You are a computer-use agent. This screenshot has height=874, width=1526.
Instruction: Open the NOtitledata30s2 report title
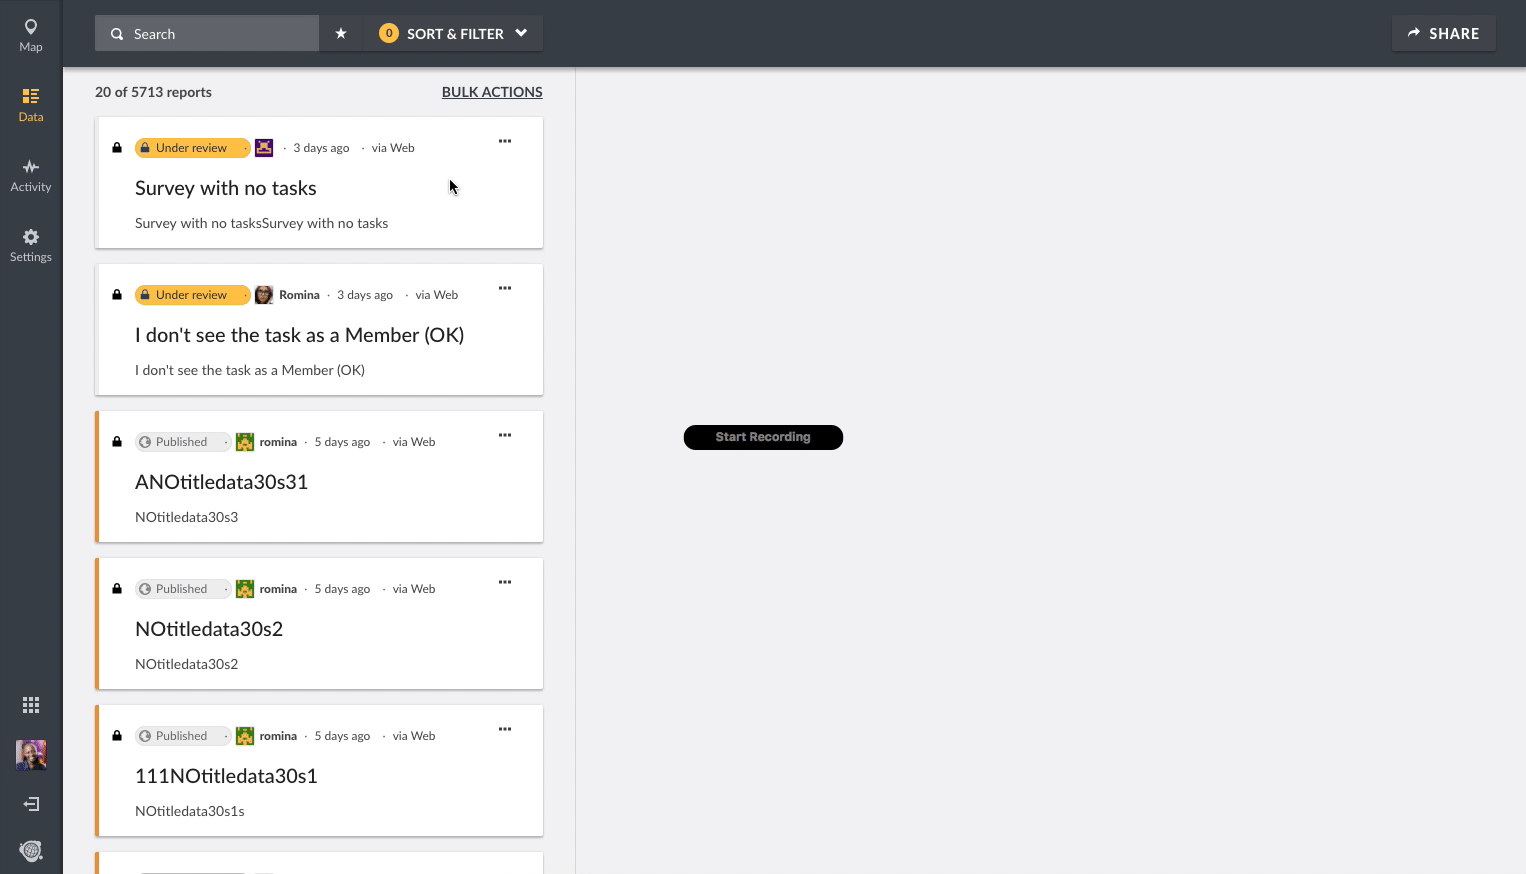click(209, 629)
